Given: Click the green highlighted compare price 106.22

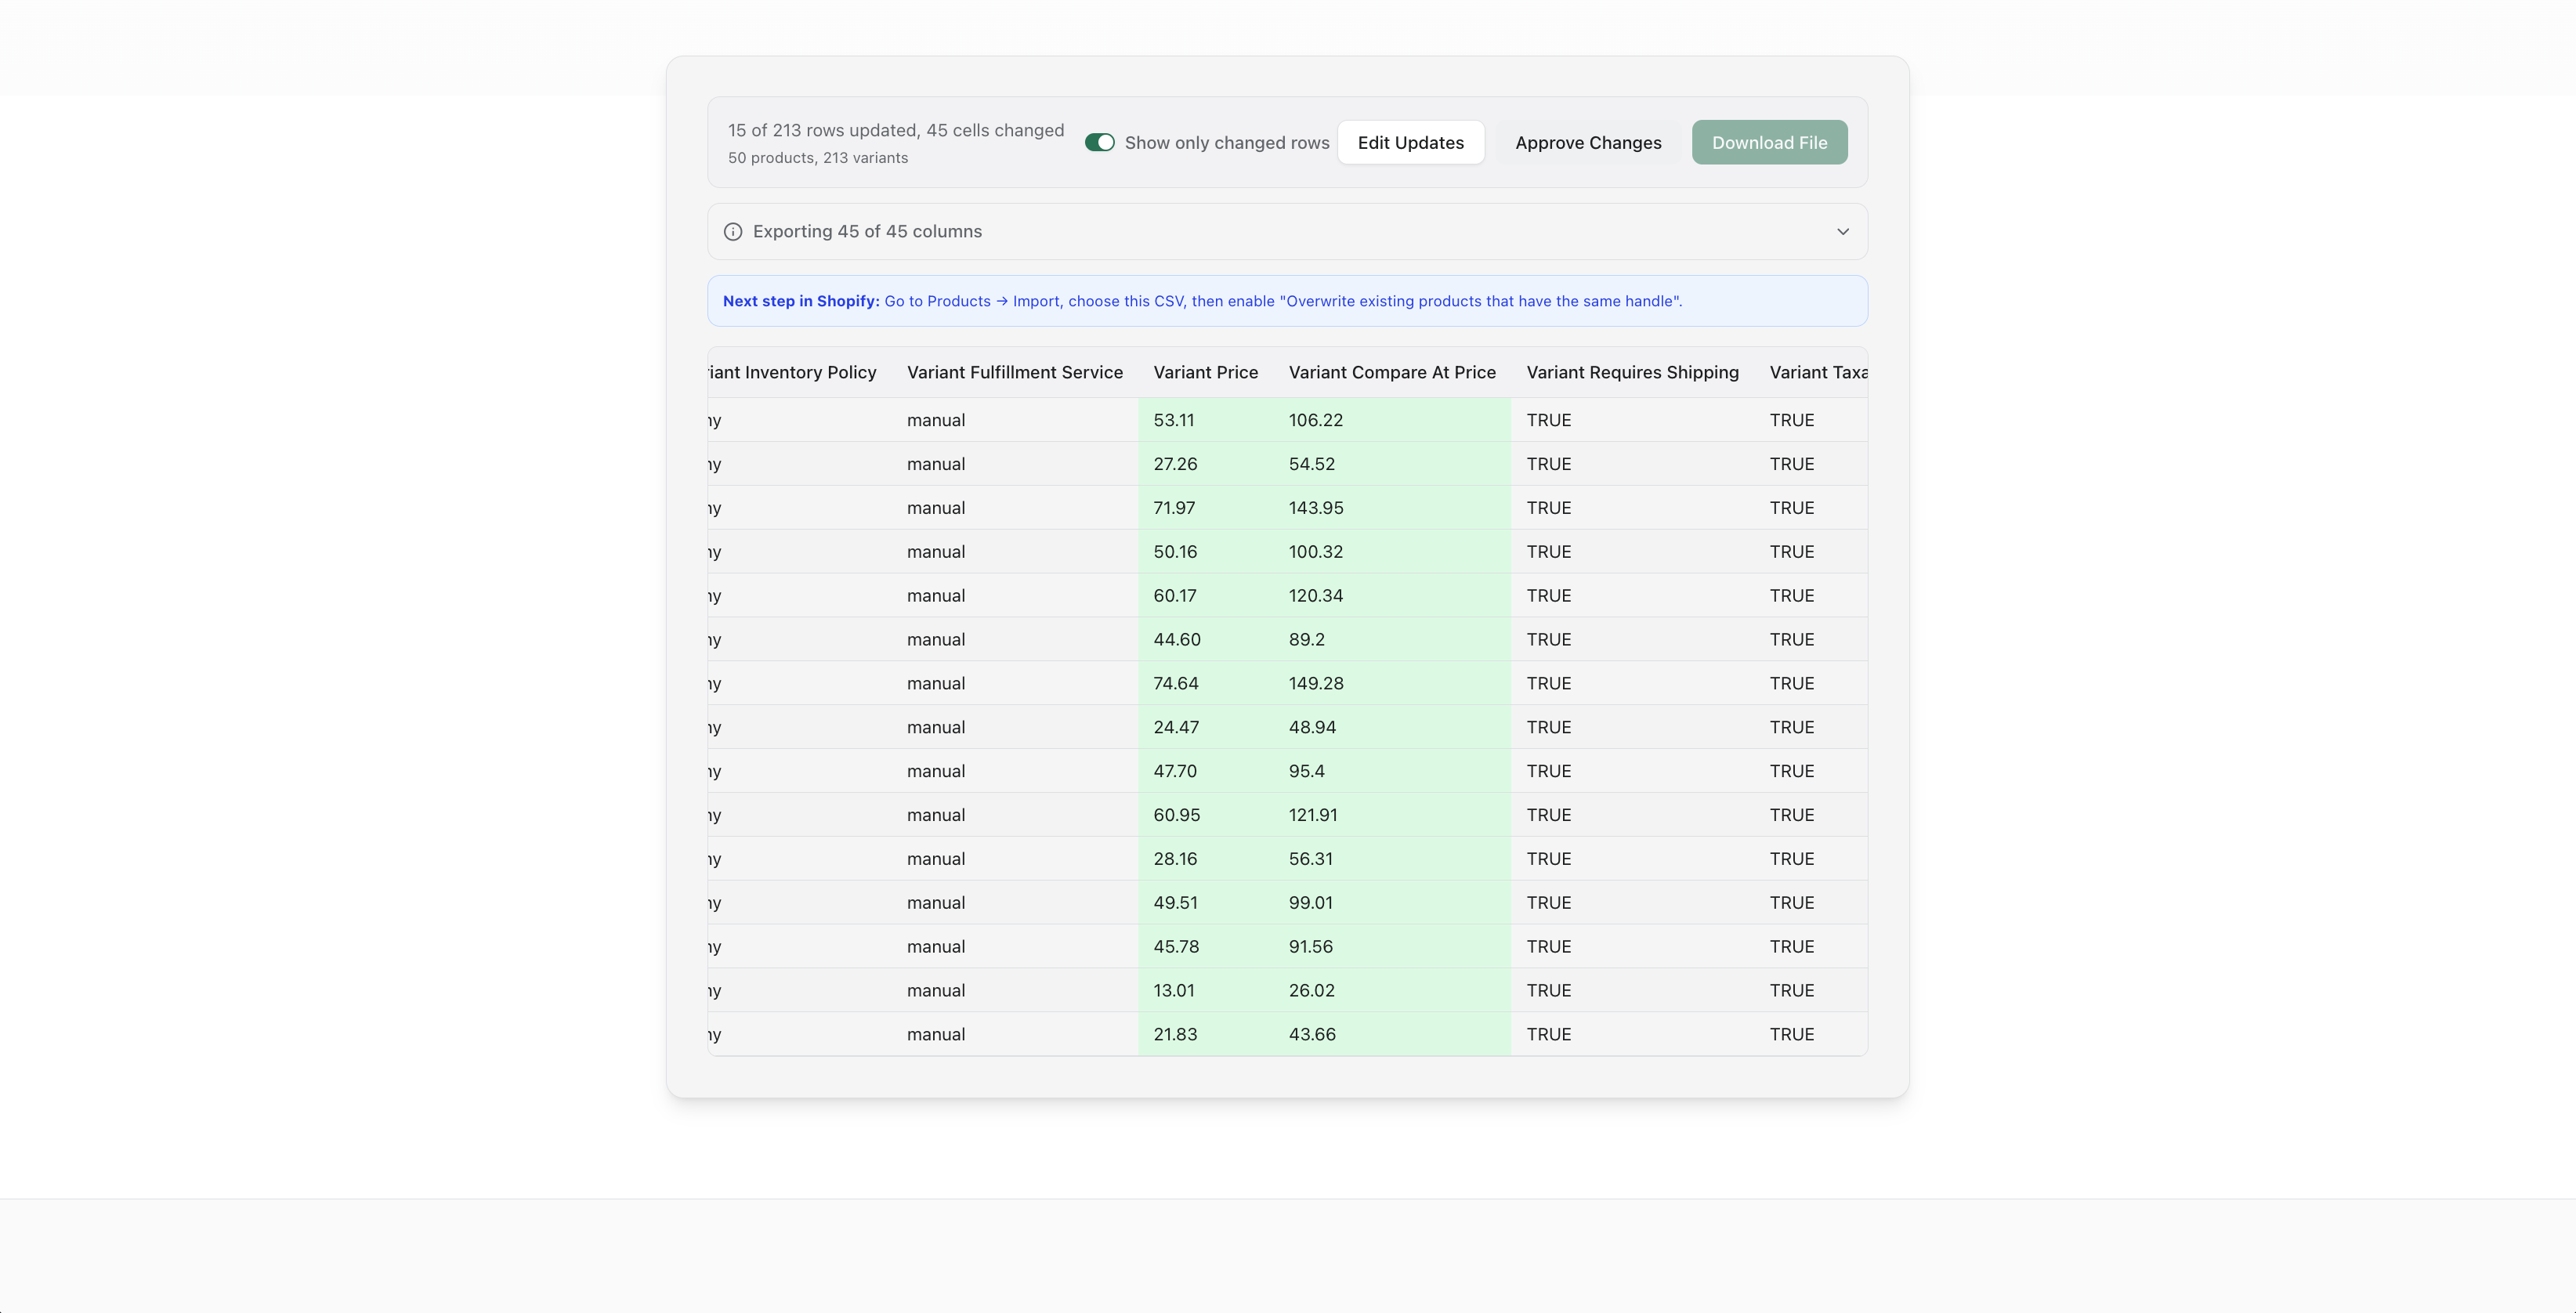Looking at the screenshot, I should (1315, 419).
